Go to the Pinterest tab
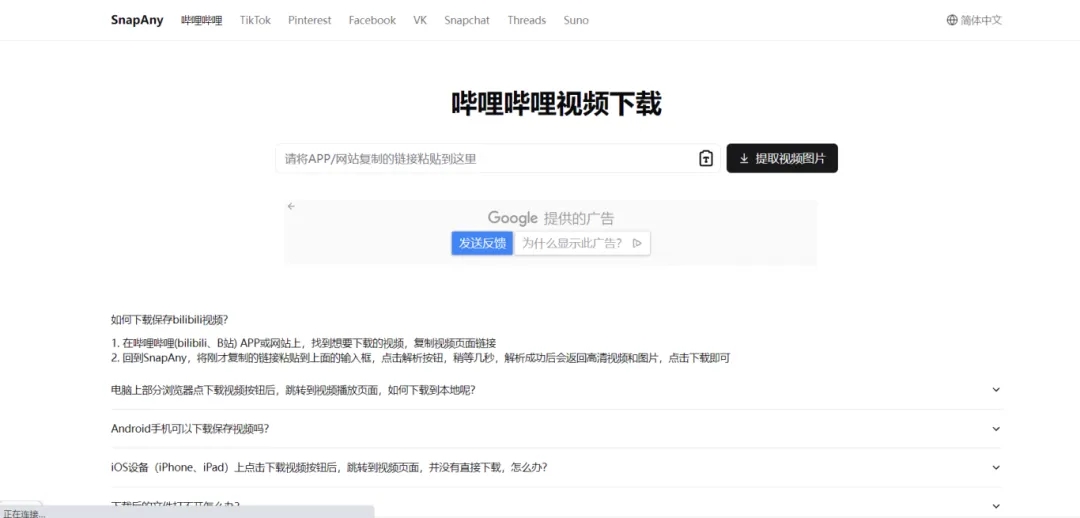 [309, 20]
